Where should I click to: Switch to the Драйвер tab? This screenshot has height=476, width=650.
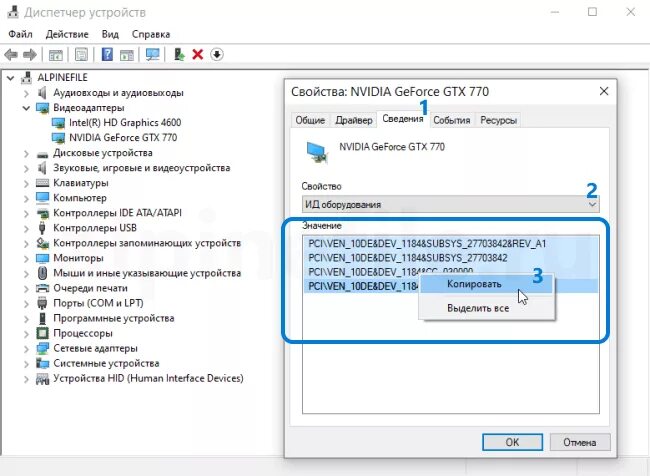click(354, 120)
